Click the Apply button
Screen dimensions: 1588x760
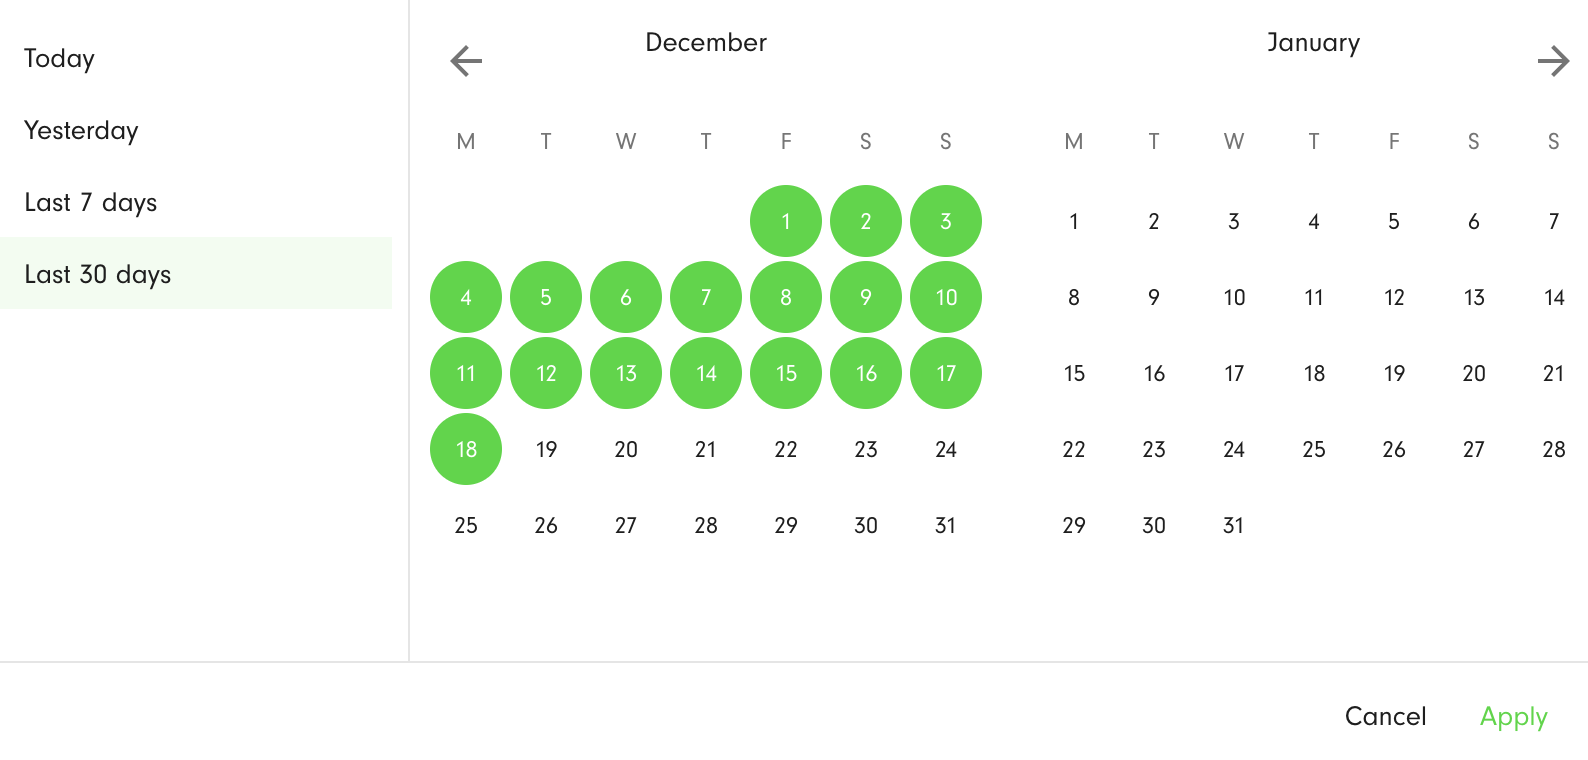1513,716
